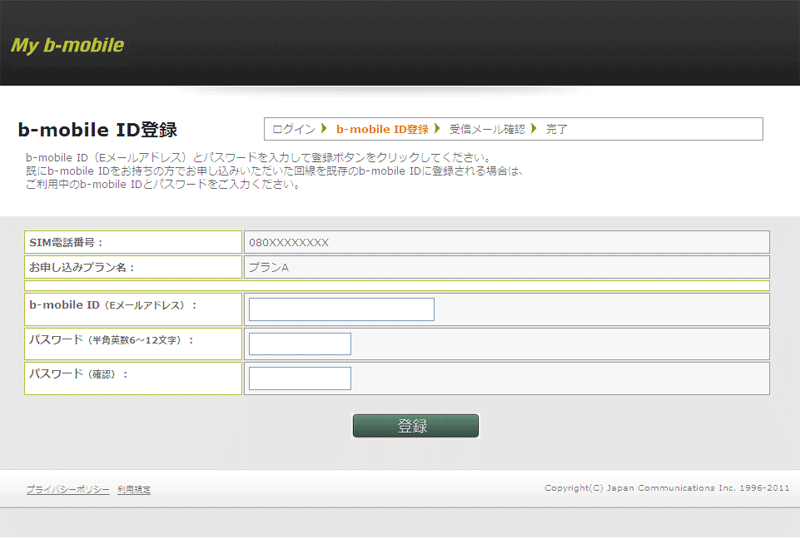800x539 pixels.
Task: Select the ログイン breadcrumb step
Action: [x=293, y=129]
